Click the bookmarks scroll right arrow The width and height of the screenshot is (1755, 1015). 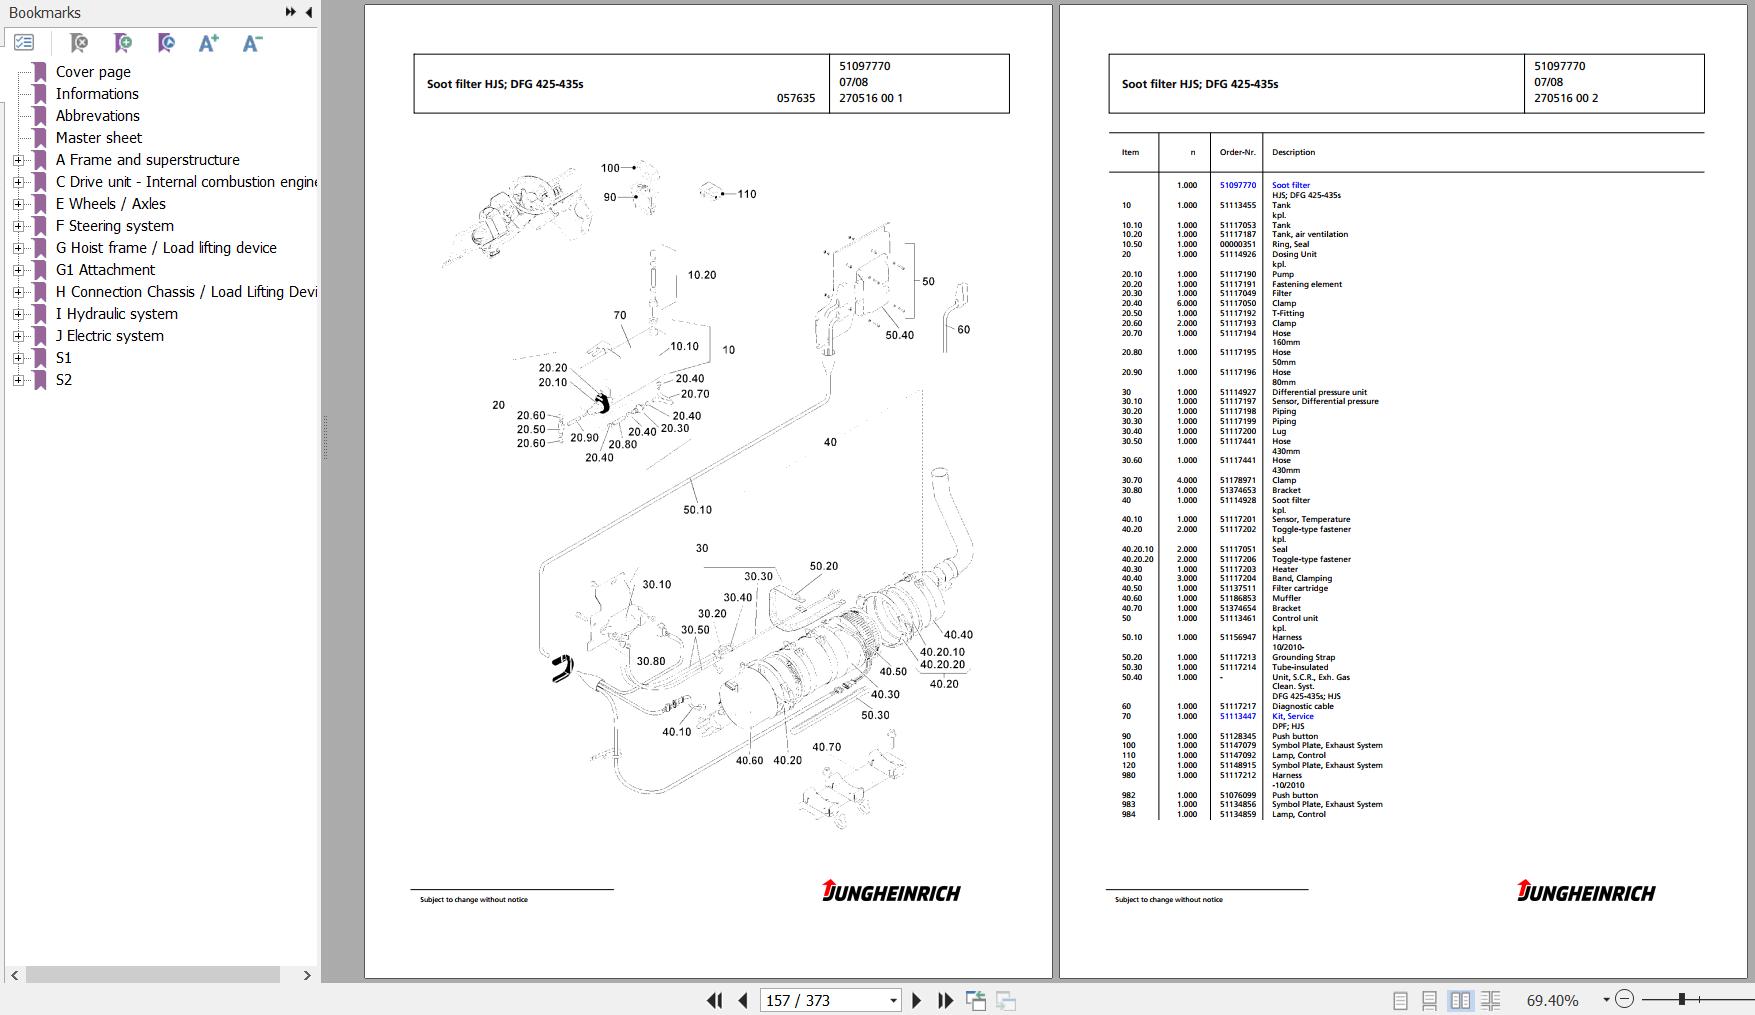(x=307, y=975)
